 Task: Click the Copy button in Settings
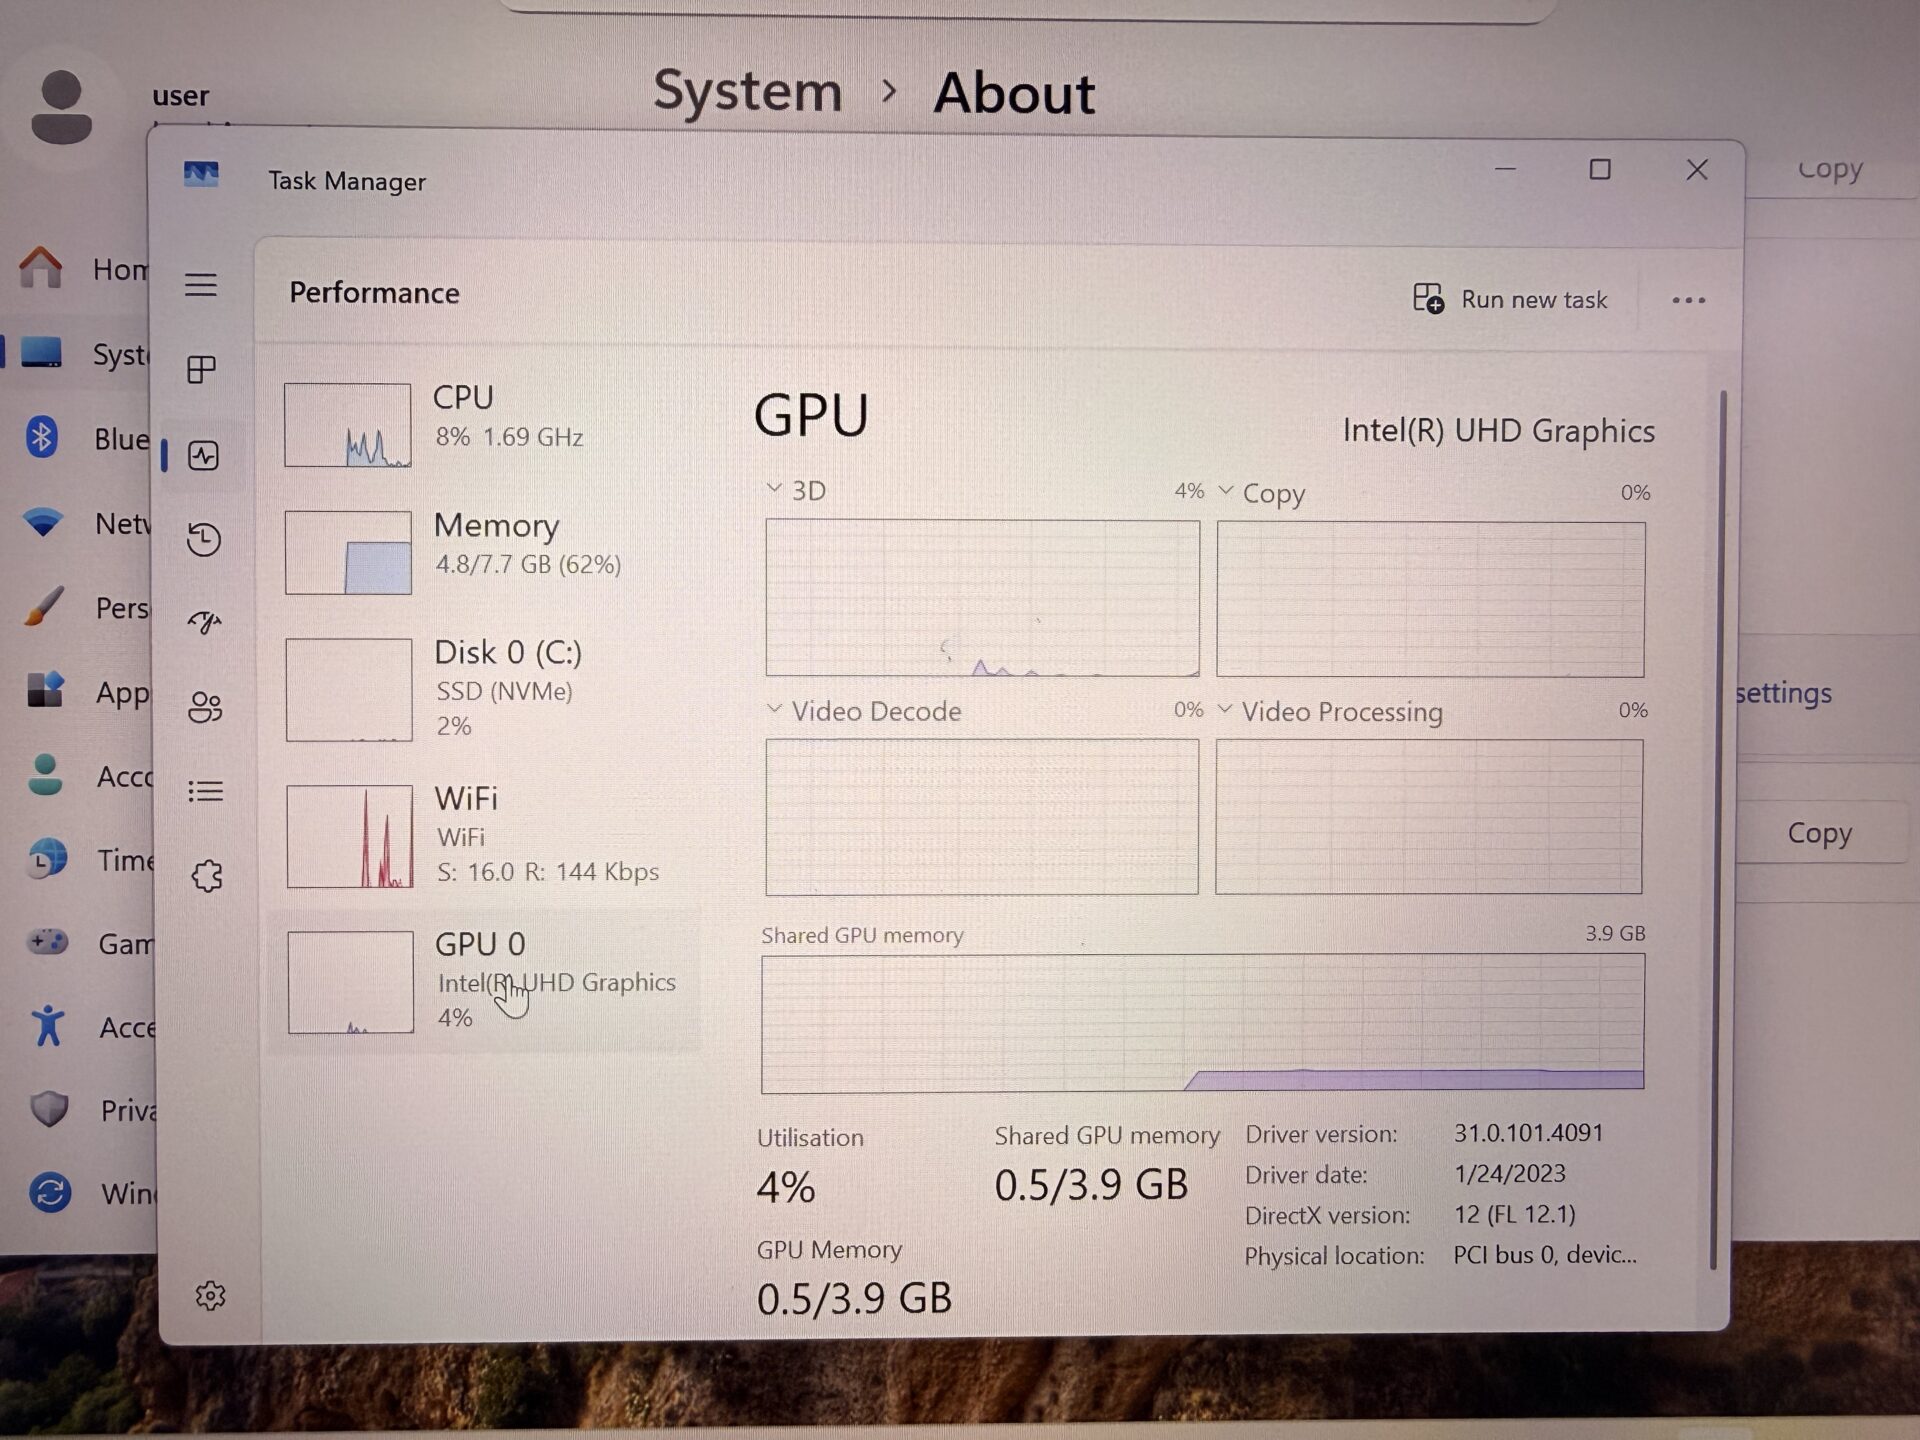(x=1819, y=833)
